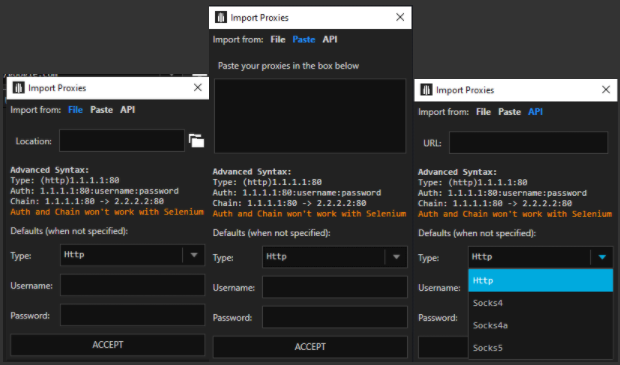Select the Paste tab in the Paste import window
Viewport: 620px width, 365px height.
coord(304,40)
